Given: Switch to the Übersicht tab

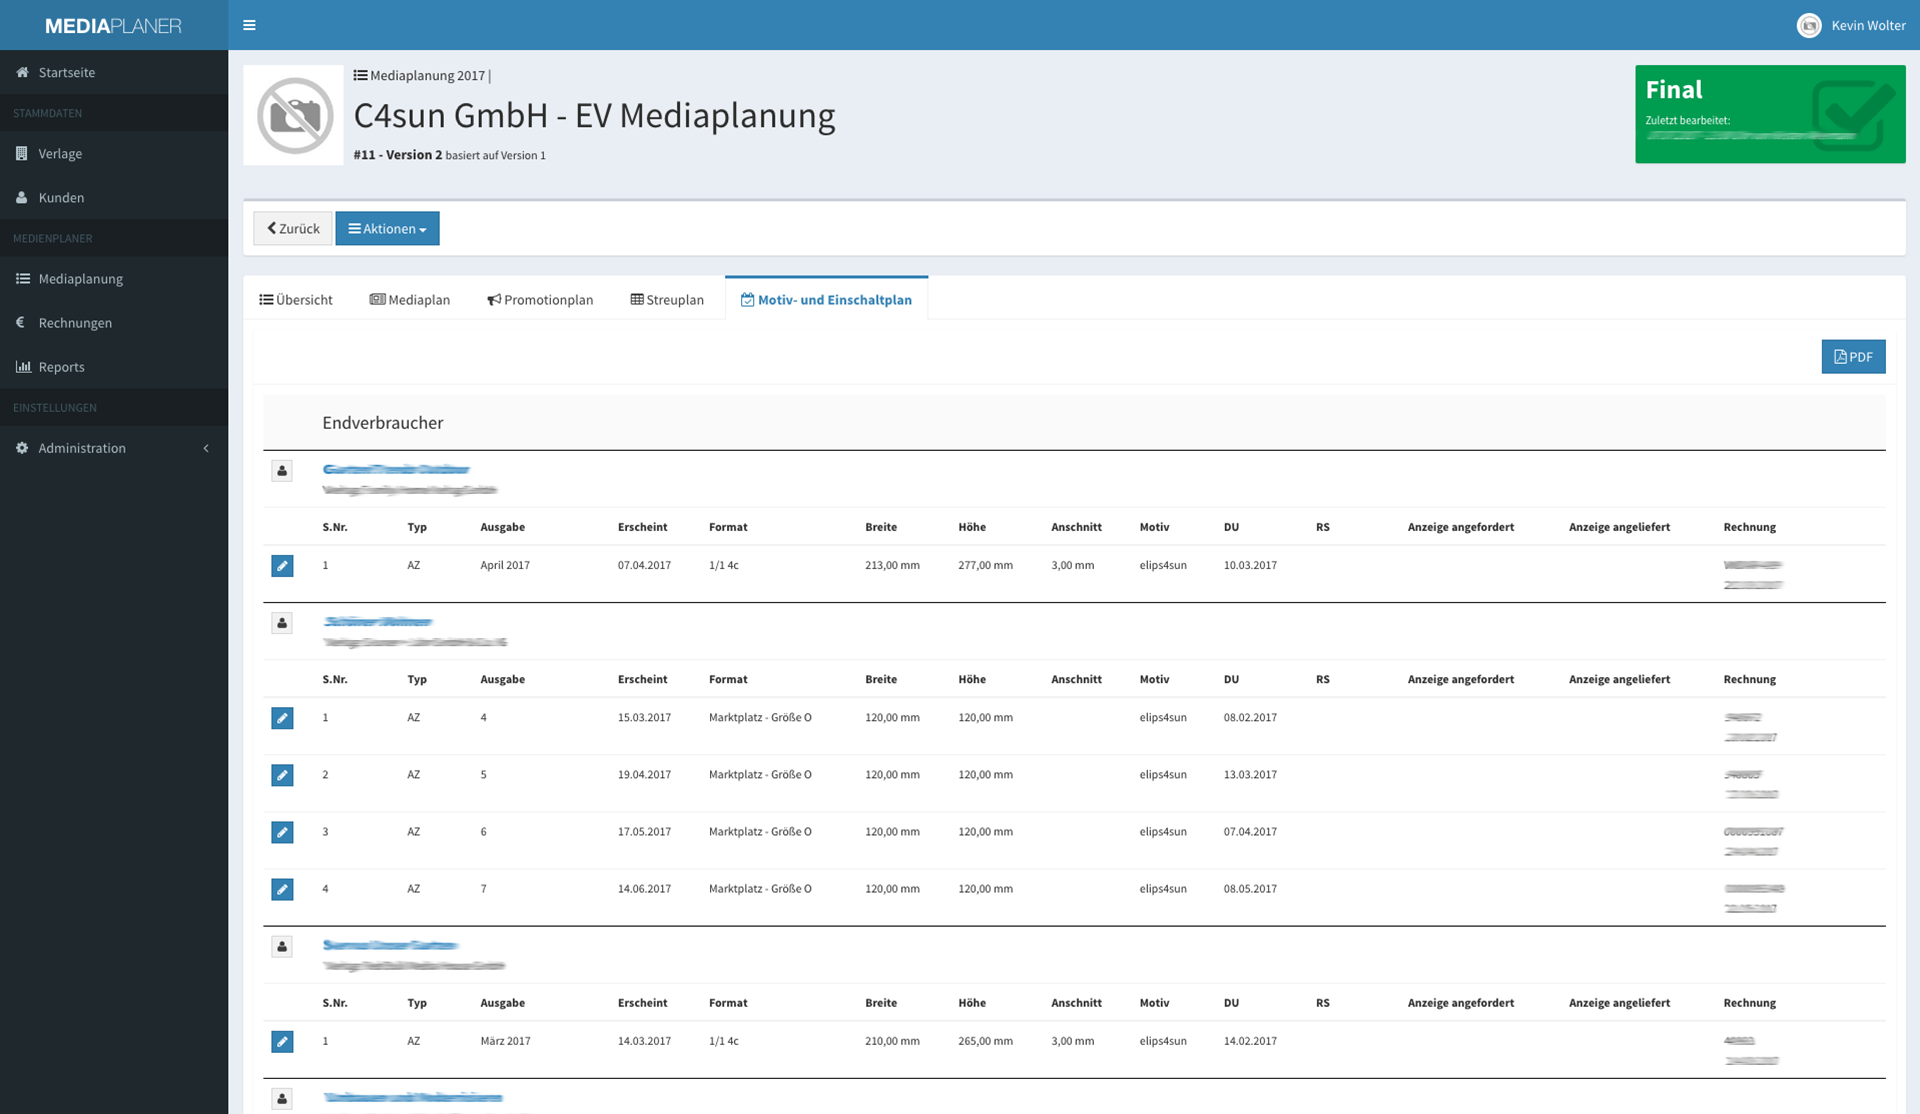Looking at the screenshot, I should [296, 299].
